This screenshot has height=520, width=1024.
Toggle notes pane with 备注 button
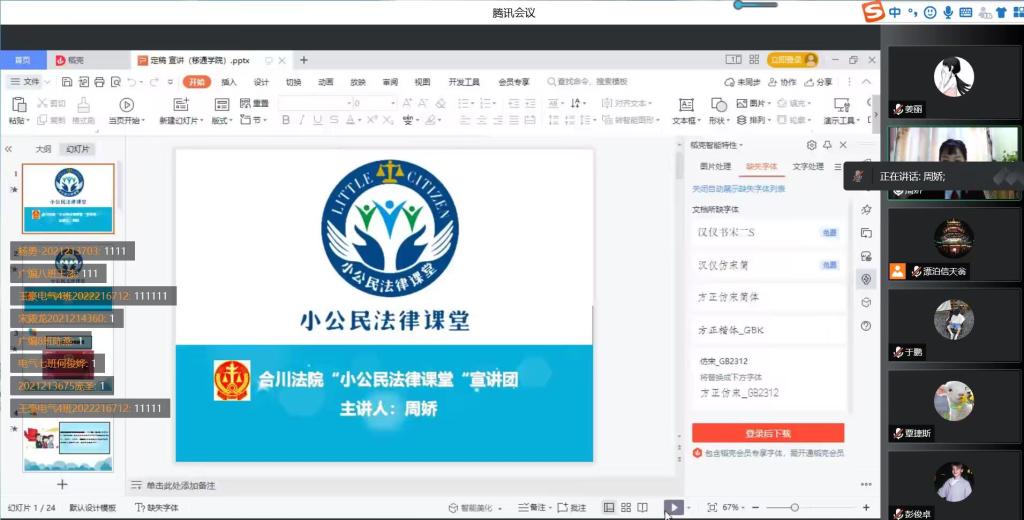(534, 508)
